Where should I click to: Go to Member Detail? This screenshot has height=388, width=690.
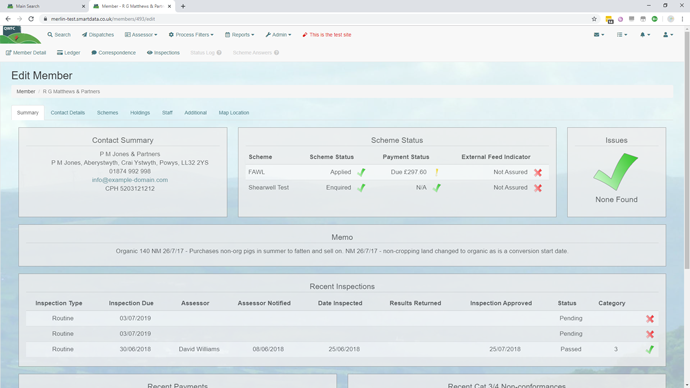click(x=26, y=53)
